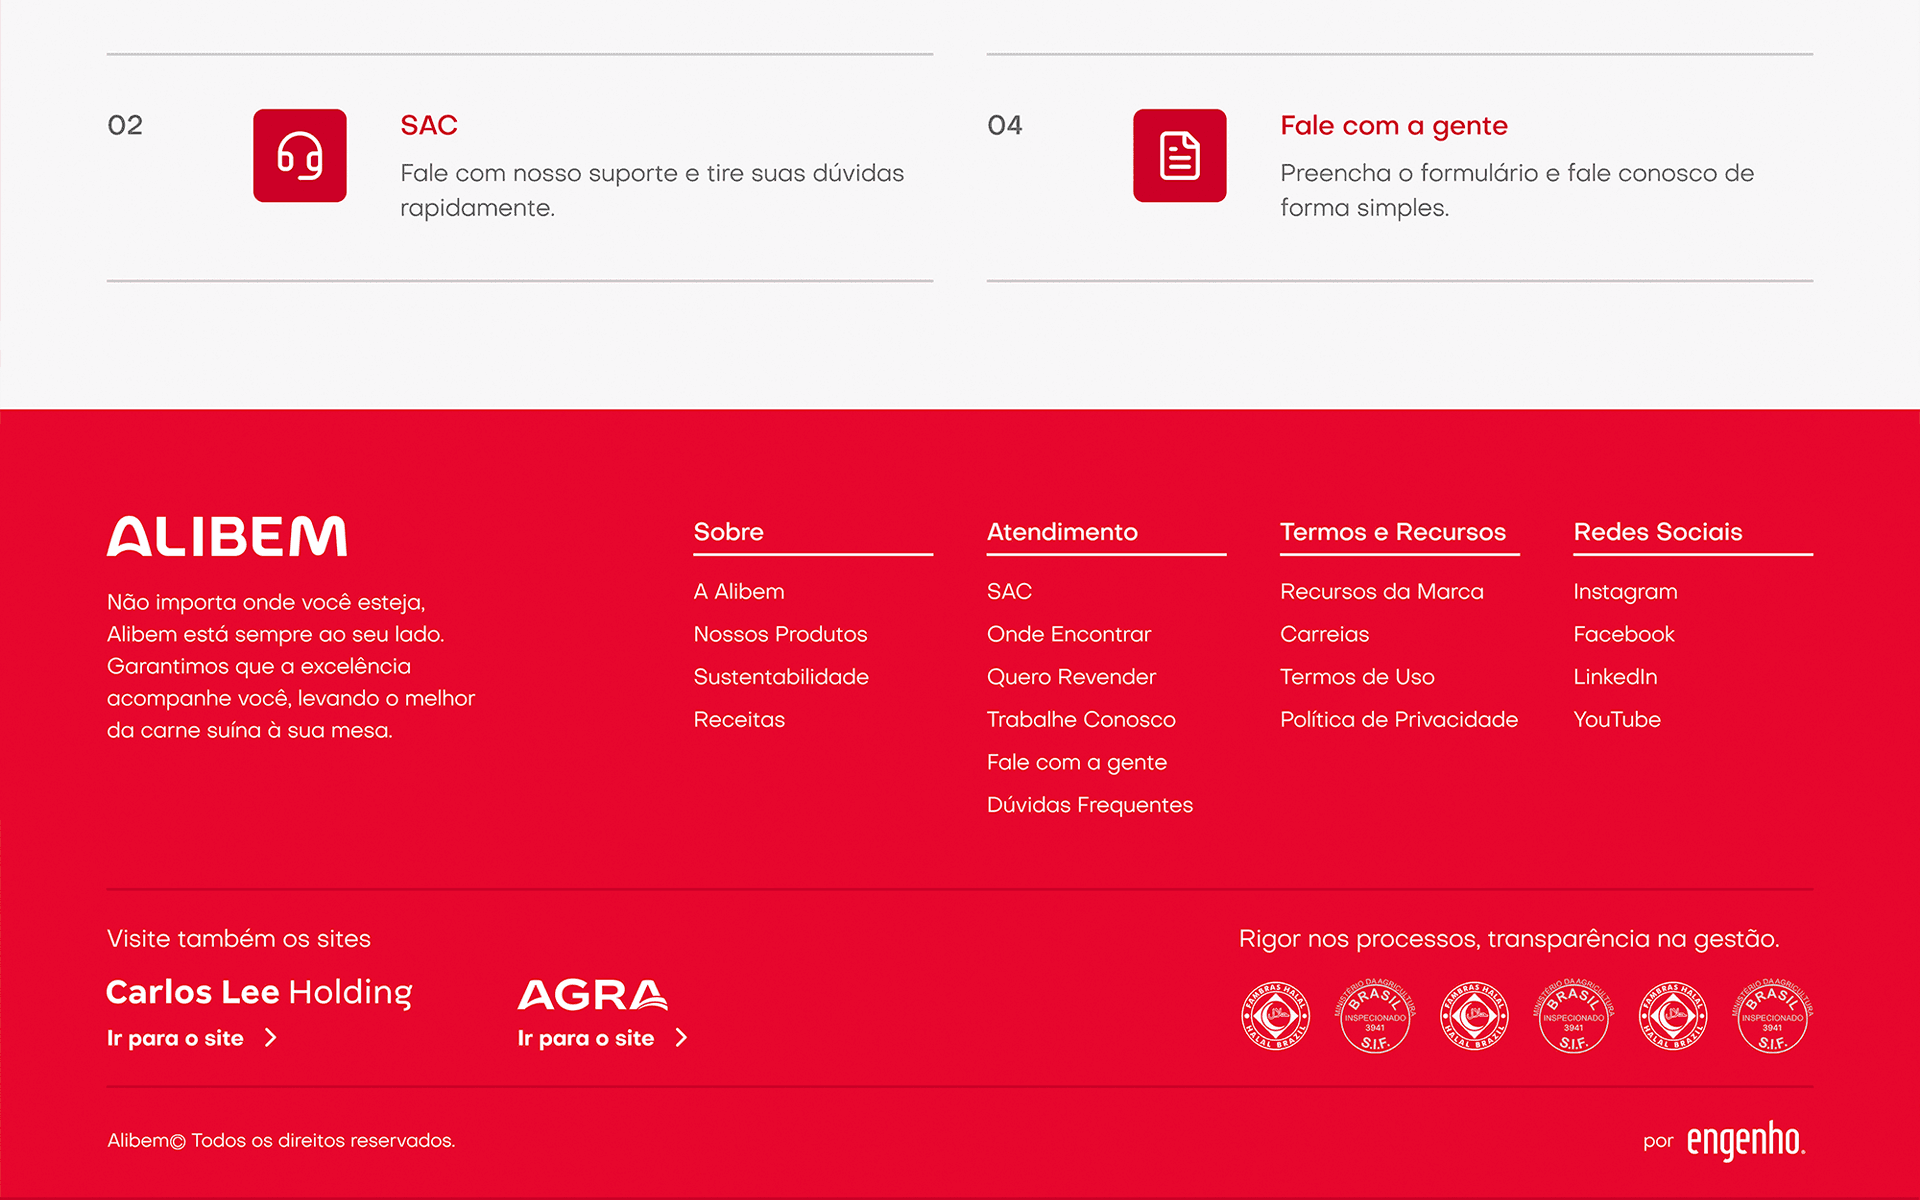Go to Nossos Produtos page

(x=780, y=634)
